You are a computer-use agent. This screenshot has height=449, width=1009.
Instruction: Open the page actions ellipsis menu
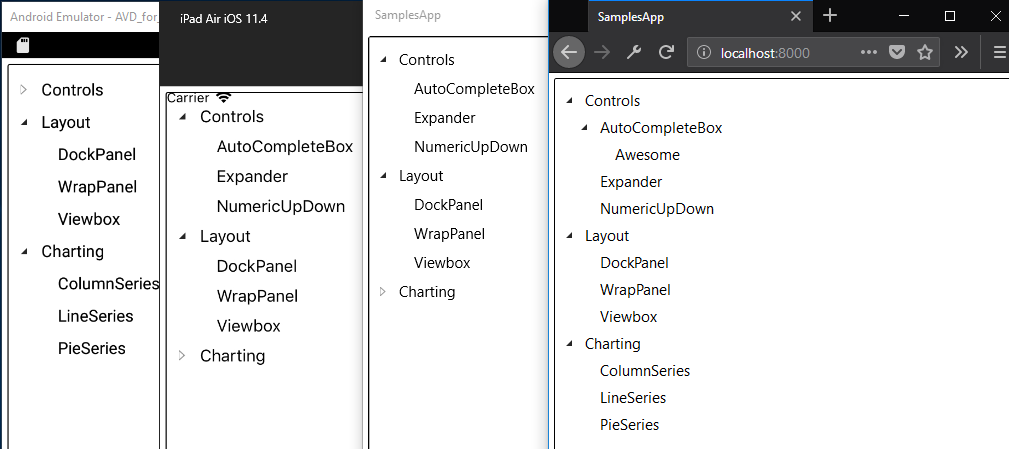869,52
